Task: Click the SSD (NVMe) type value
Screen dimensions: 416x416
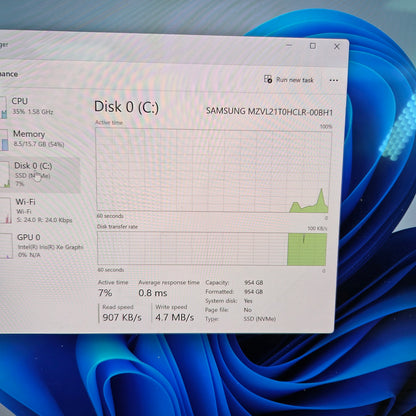Action: (260, 319)
